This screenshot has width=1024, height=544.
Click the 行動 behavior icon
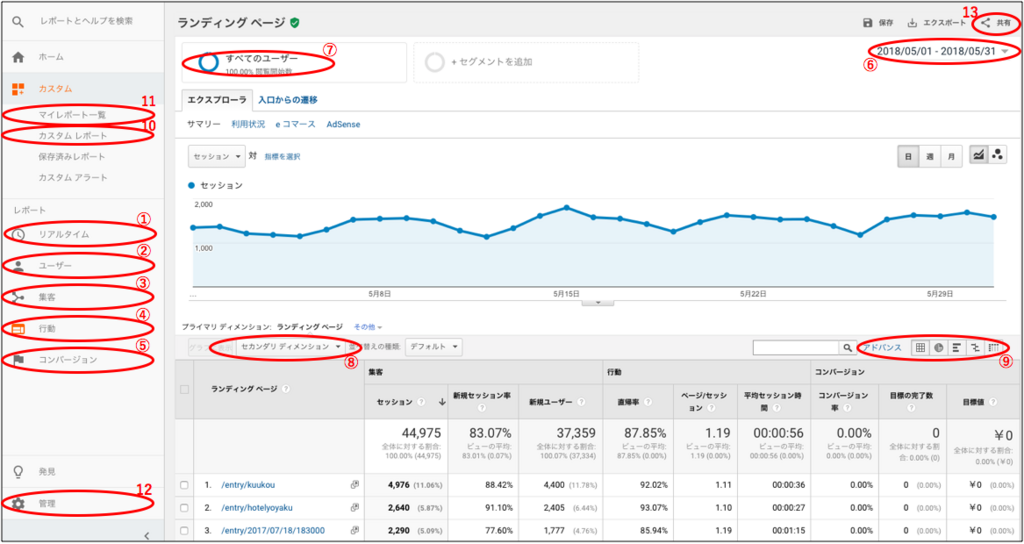pyautogui.click(x=18, y=328)
